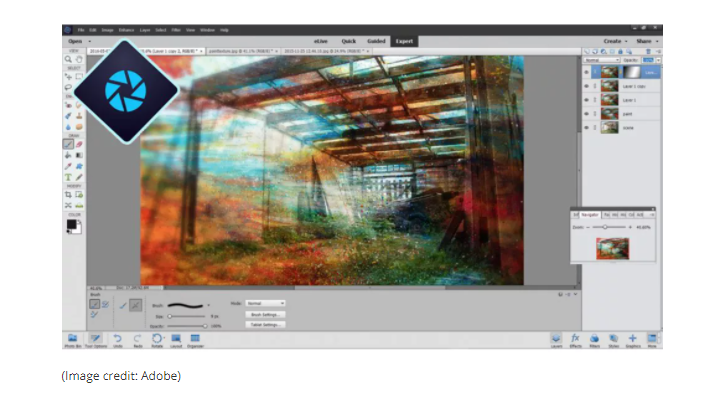This screenshot has height=409, width=727.
Task: Hide the Layer 1 copy layer
Action: 586,86
